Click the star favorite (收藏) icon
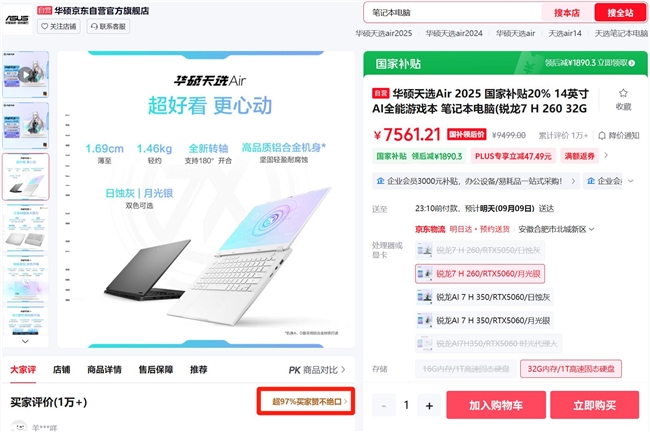The height and width of the screenshot is (432, 650). (x=623, y=93)
